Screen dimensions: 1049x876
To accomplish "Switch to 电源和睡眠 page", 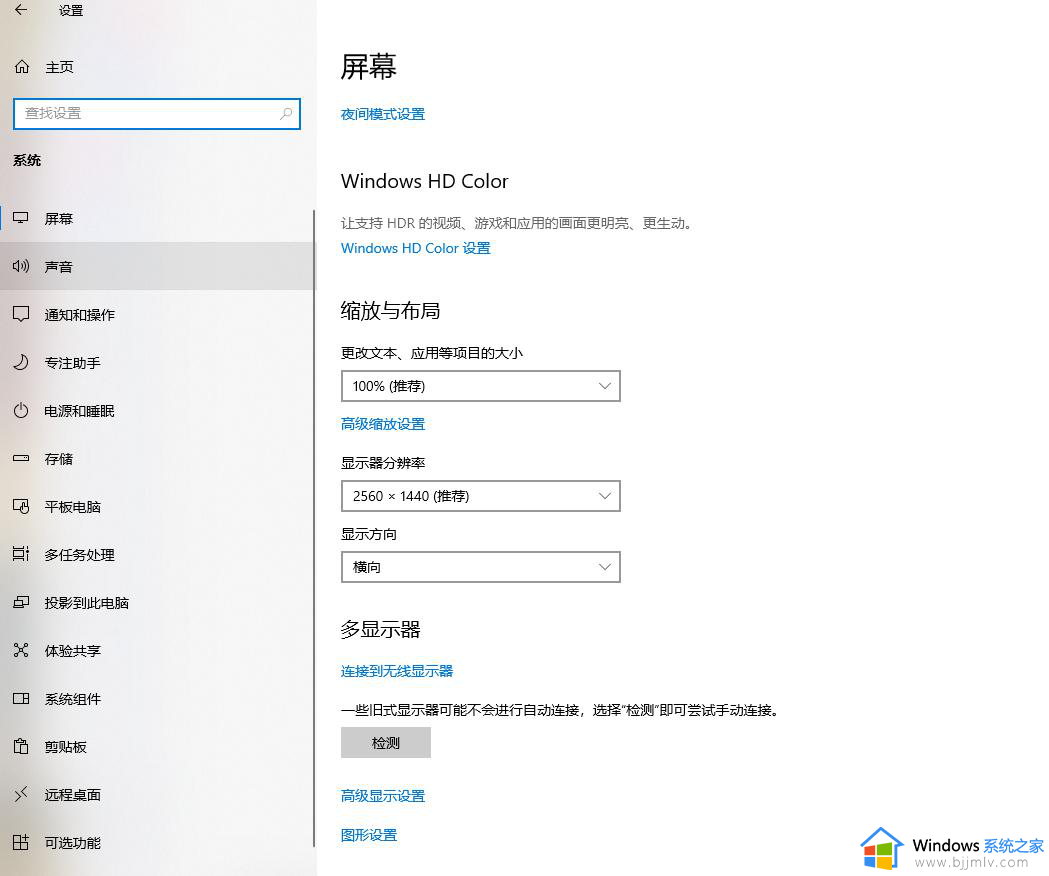I will click(x=157, y=411).
